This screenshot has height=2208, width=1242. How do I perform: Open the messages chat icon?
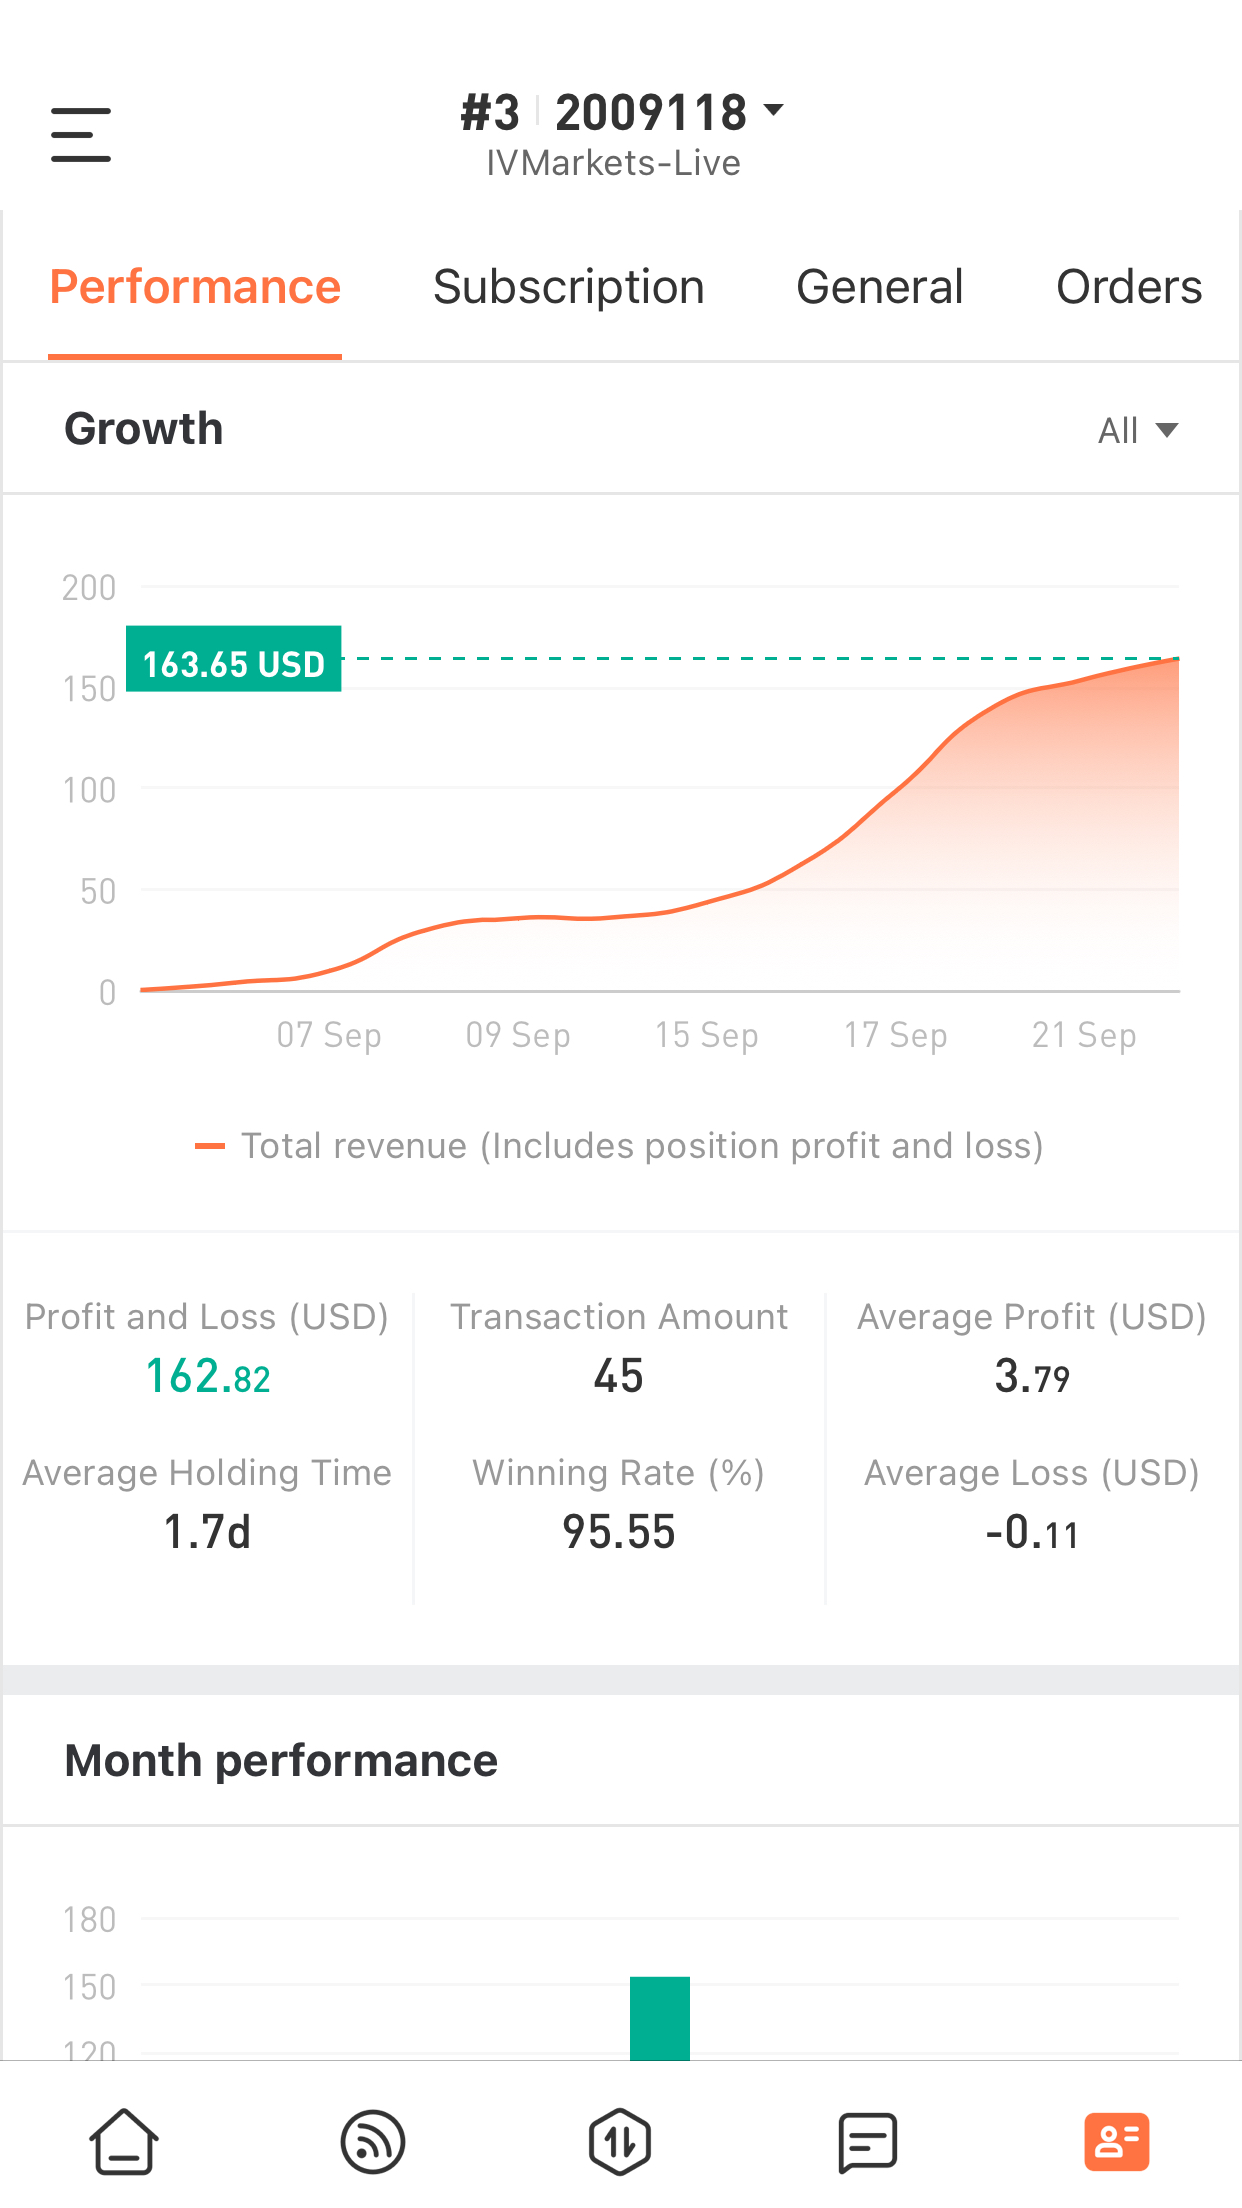(867, 2142)
